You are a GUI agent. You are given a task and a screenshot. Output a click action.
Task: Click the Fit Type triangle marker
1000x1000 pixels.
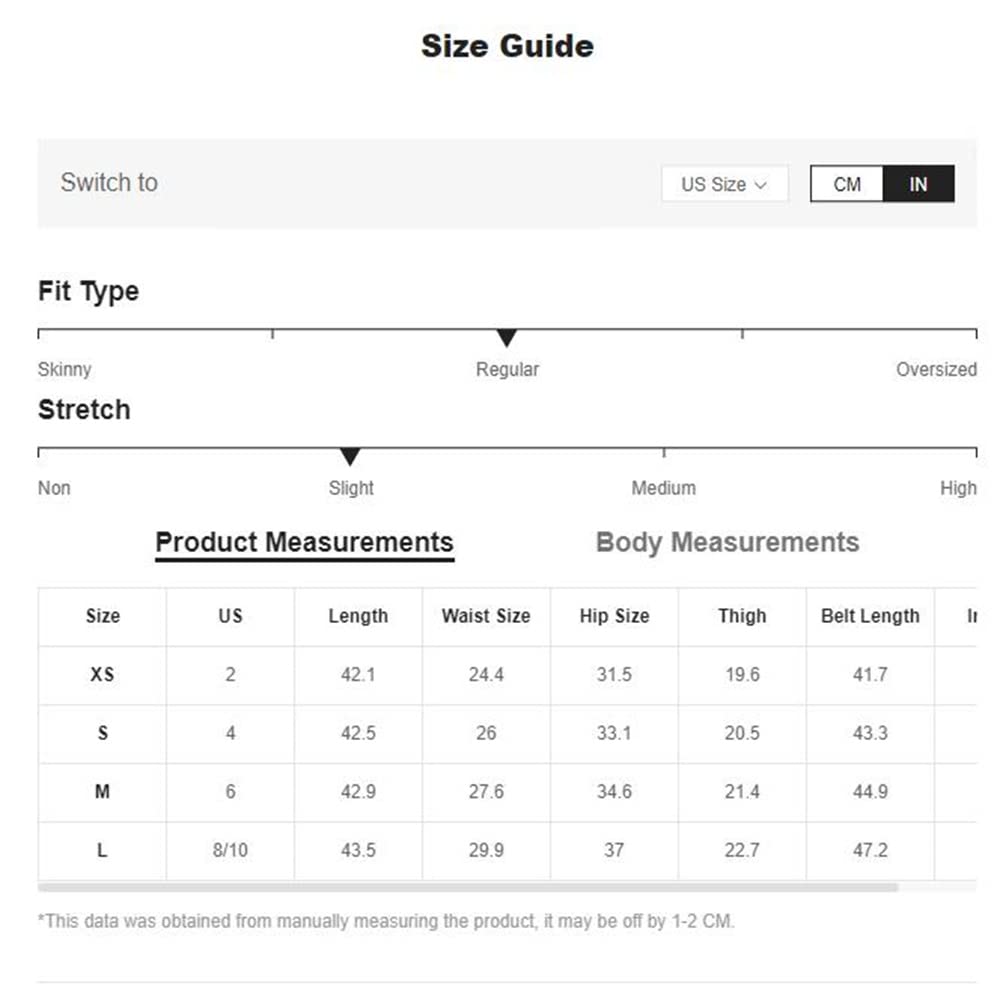point(507,338)
